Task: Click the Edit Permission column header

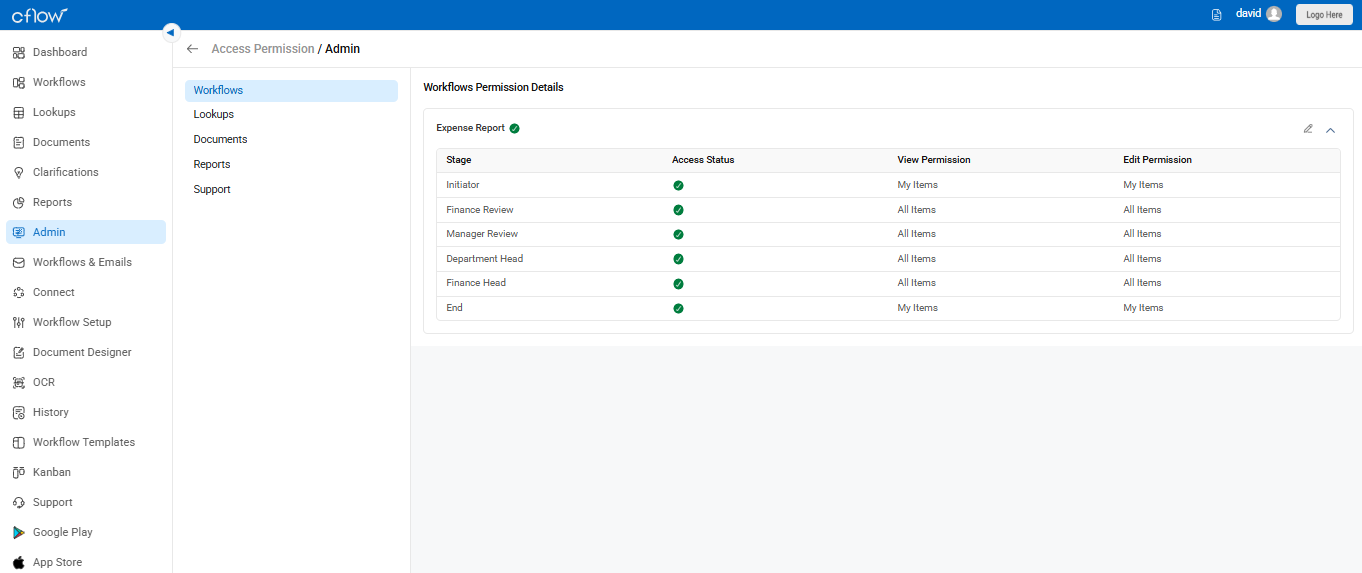Action: coord(1157,160)
